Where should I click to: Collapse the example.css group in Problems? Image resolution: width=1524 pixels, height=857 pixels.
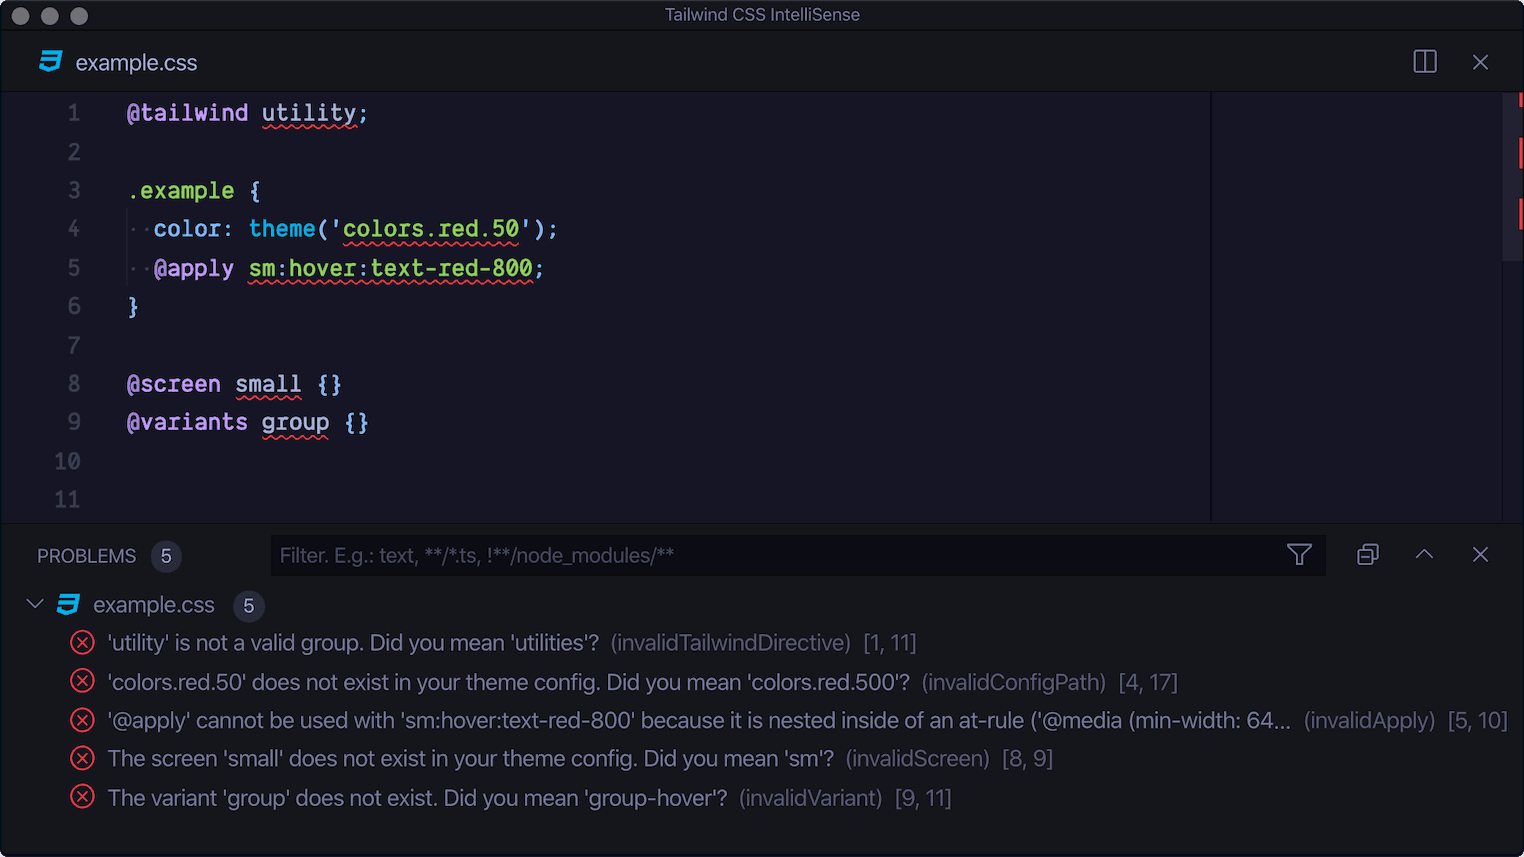[x=35, y=604]
